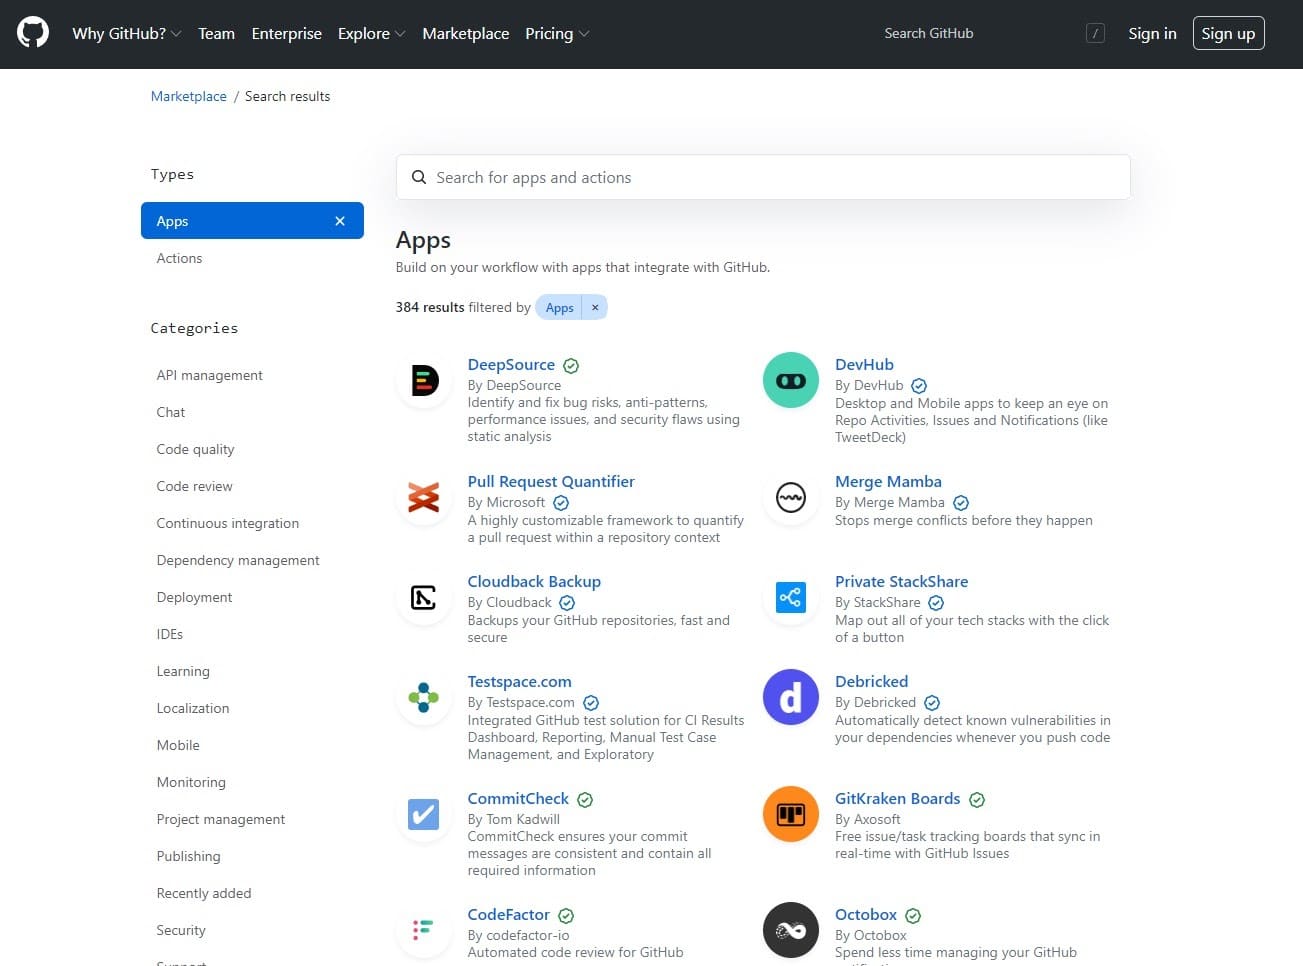Open the Pull Request Quantifier logo
The width and height of the screenshot is (1303, 966).
(424, 497)
